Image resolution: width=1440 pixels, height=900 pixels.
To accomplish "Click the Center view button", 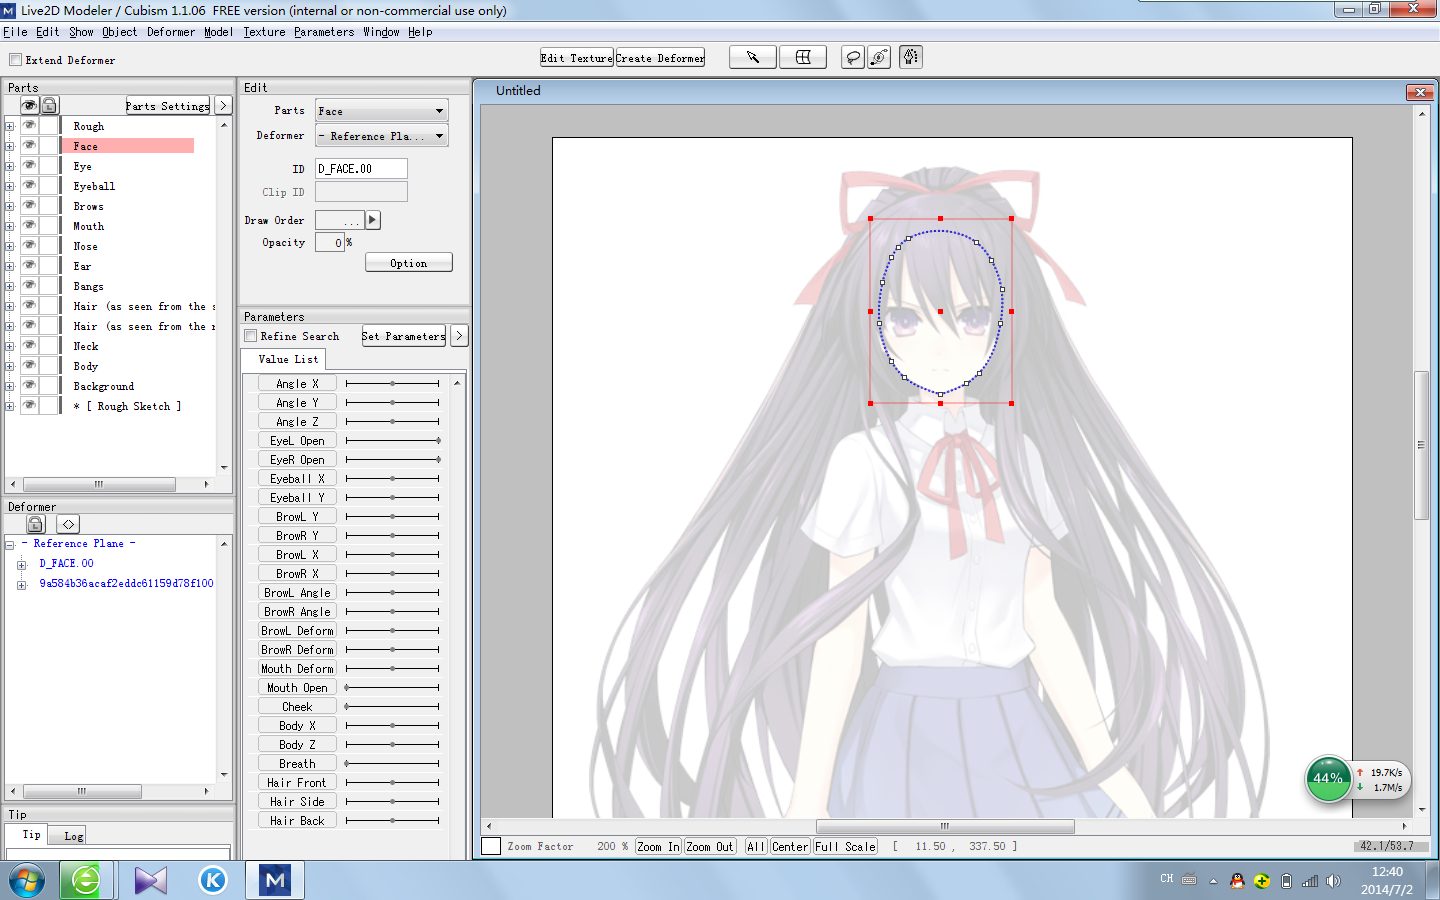I will pos(790,846).
